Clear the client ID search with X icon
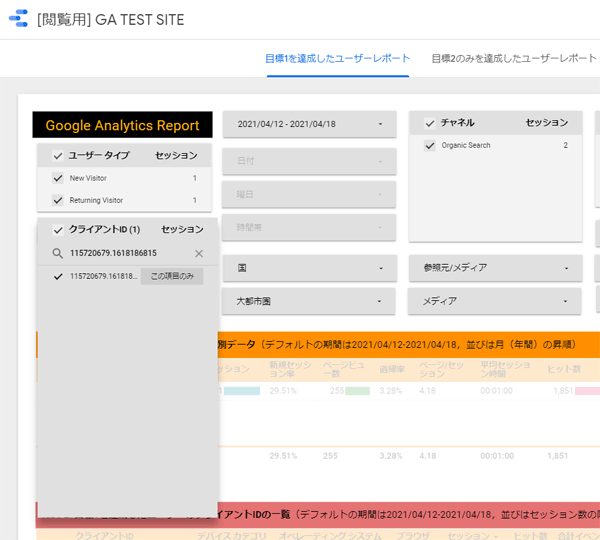The height and width of the screenshot is (540, 600). click(x=199, y=253)
